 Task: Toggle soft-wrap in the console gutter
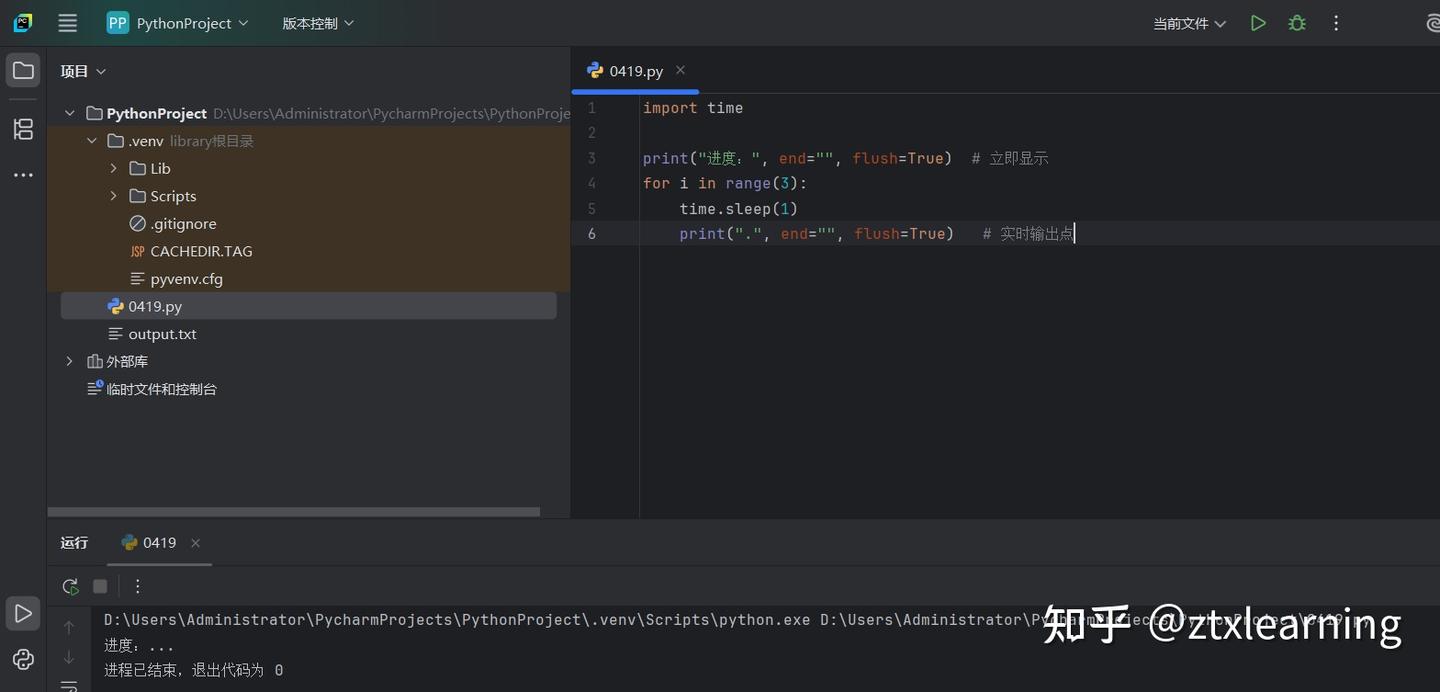(68, 686)
